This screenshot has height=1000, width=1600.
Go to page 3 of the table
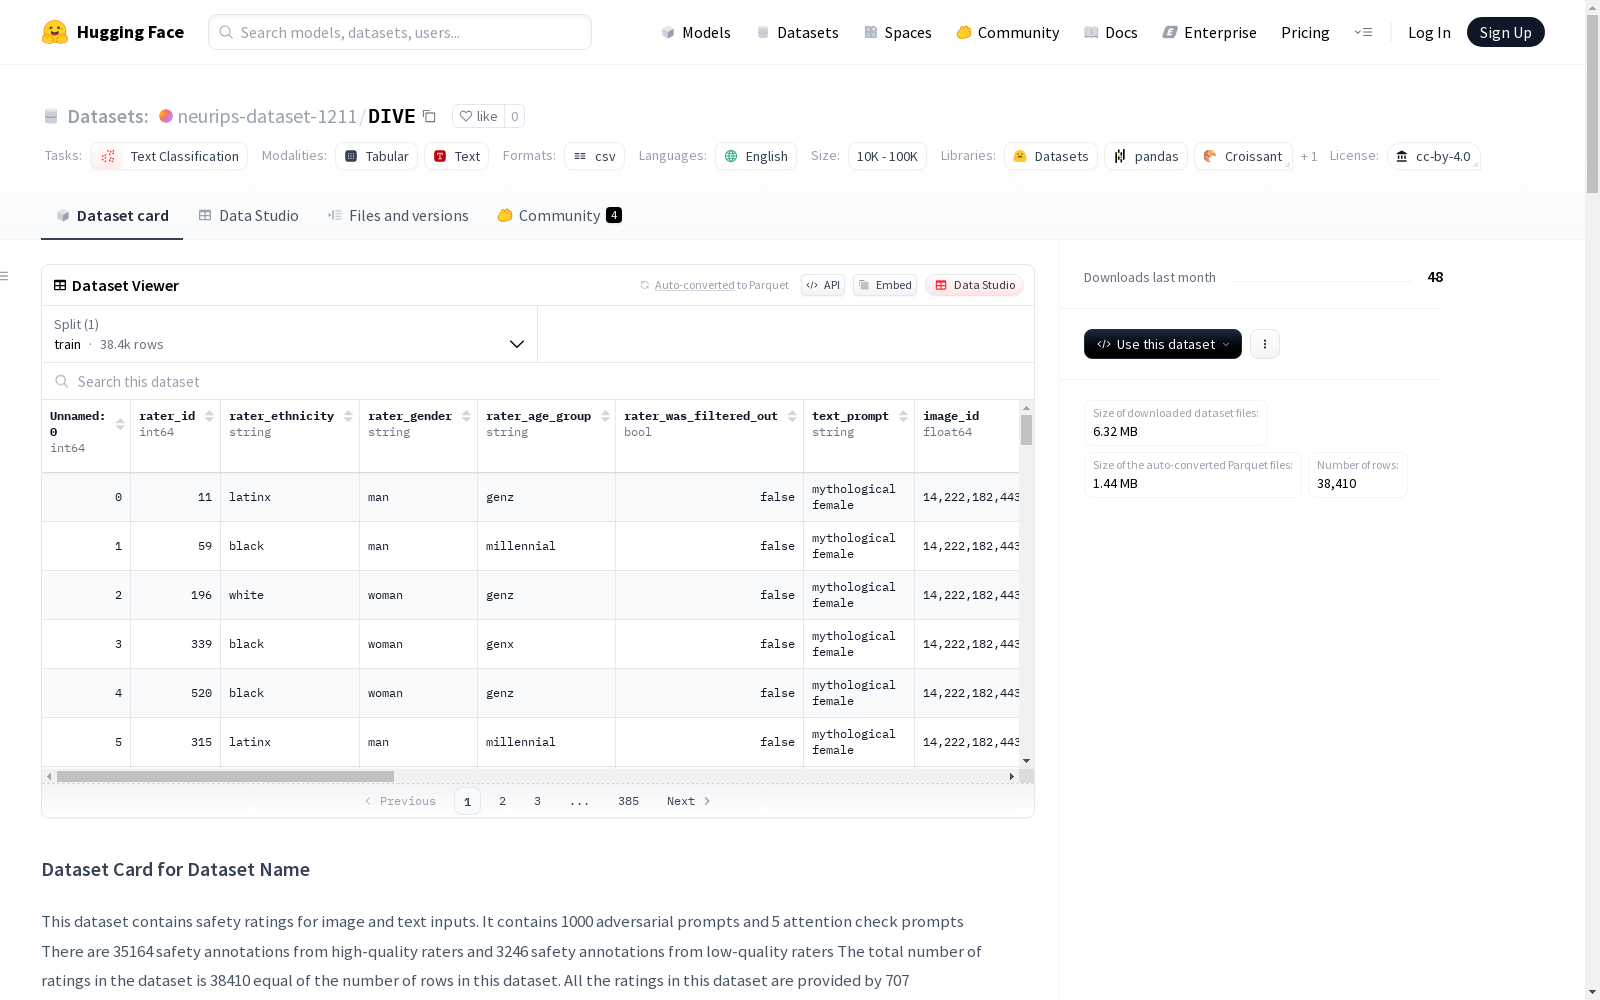coord(537,801)
